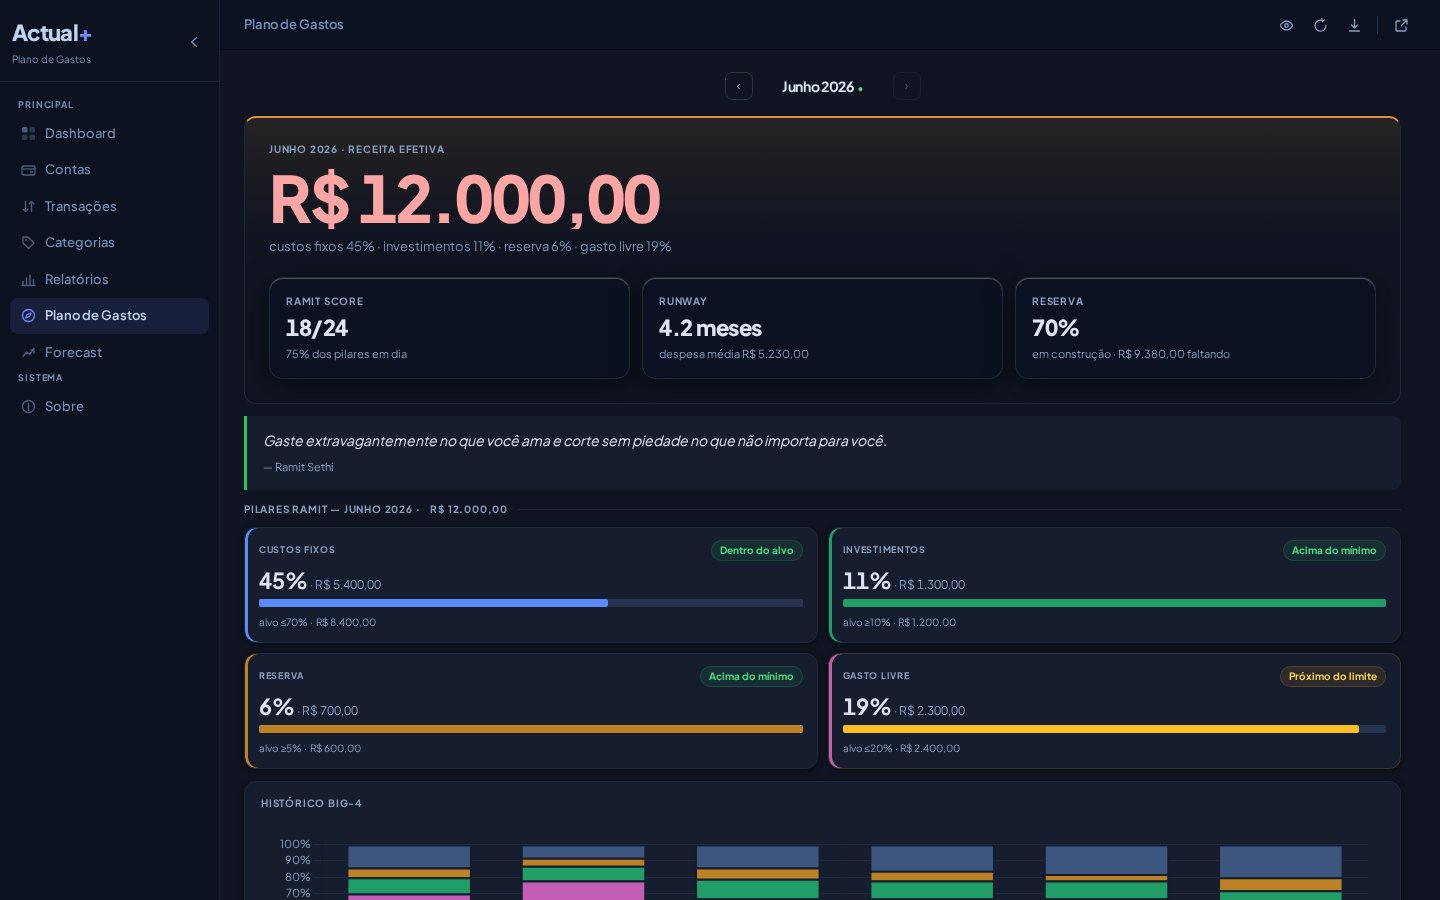Image resolution: width=1440 pixels, height=900 pixels.
Task: Go to next month with right chevron
Action: click(906, 86)
